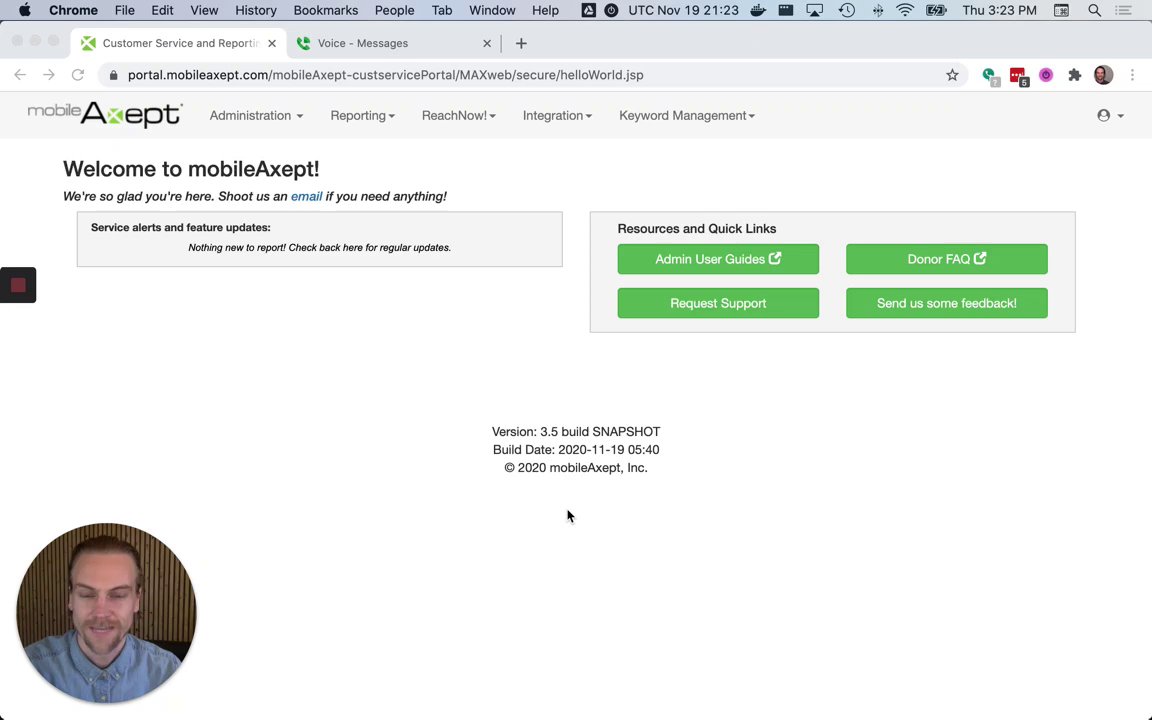1152x720 pixels.
Task: Follow the email link
Action: tap(306, 196)
